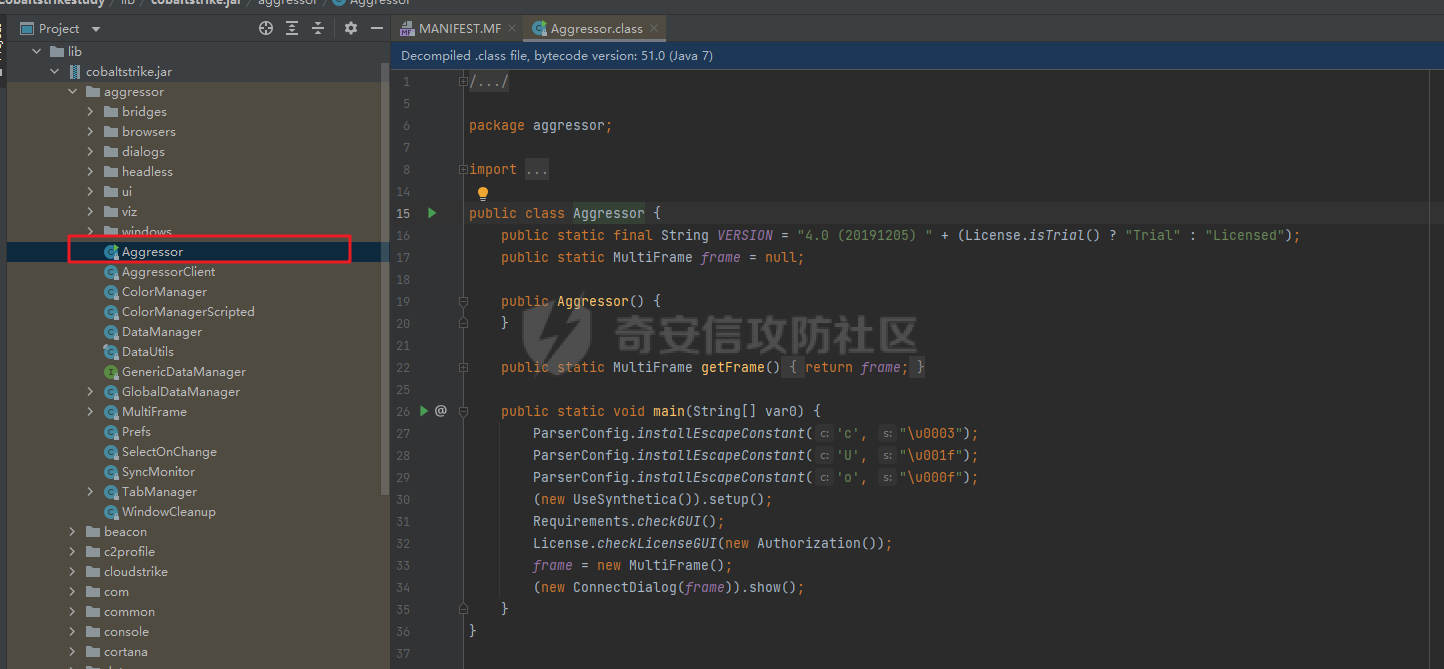Viewport: 1444px width, 669px height.
Task: Select the common package
Action: point(129,612)
